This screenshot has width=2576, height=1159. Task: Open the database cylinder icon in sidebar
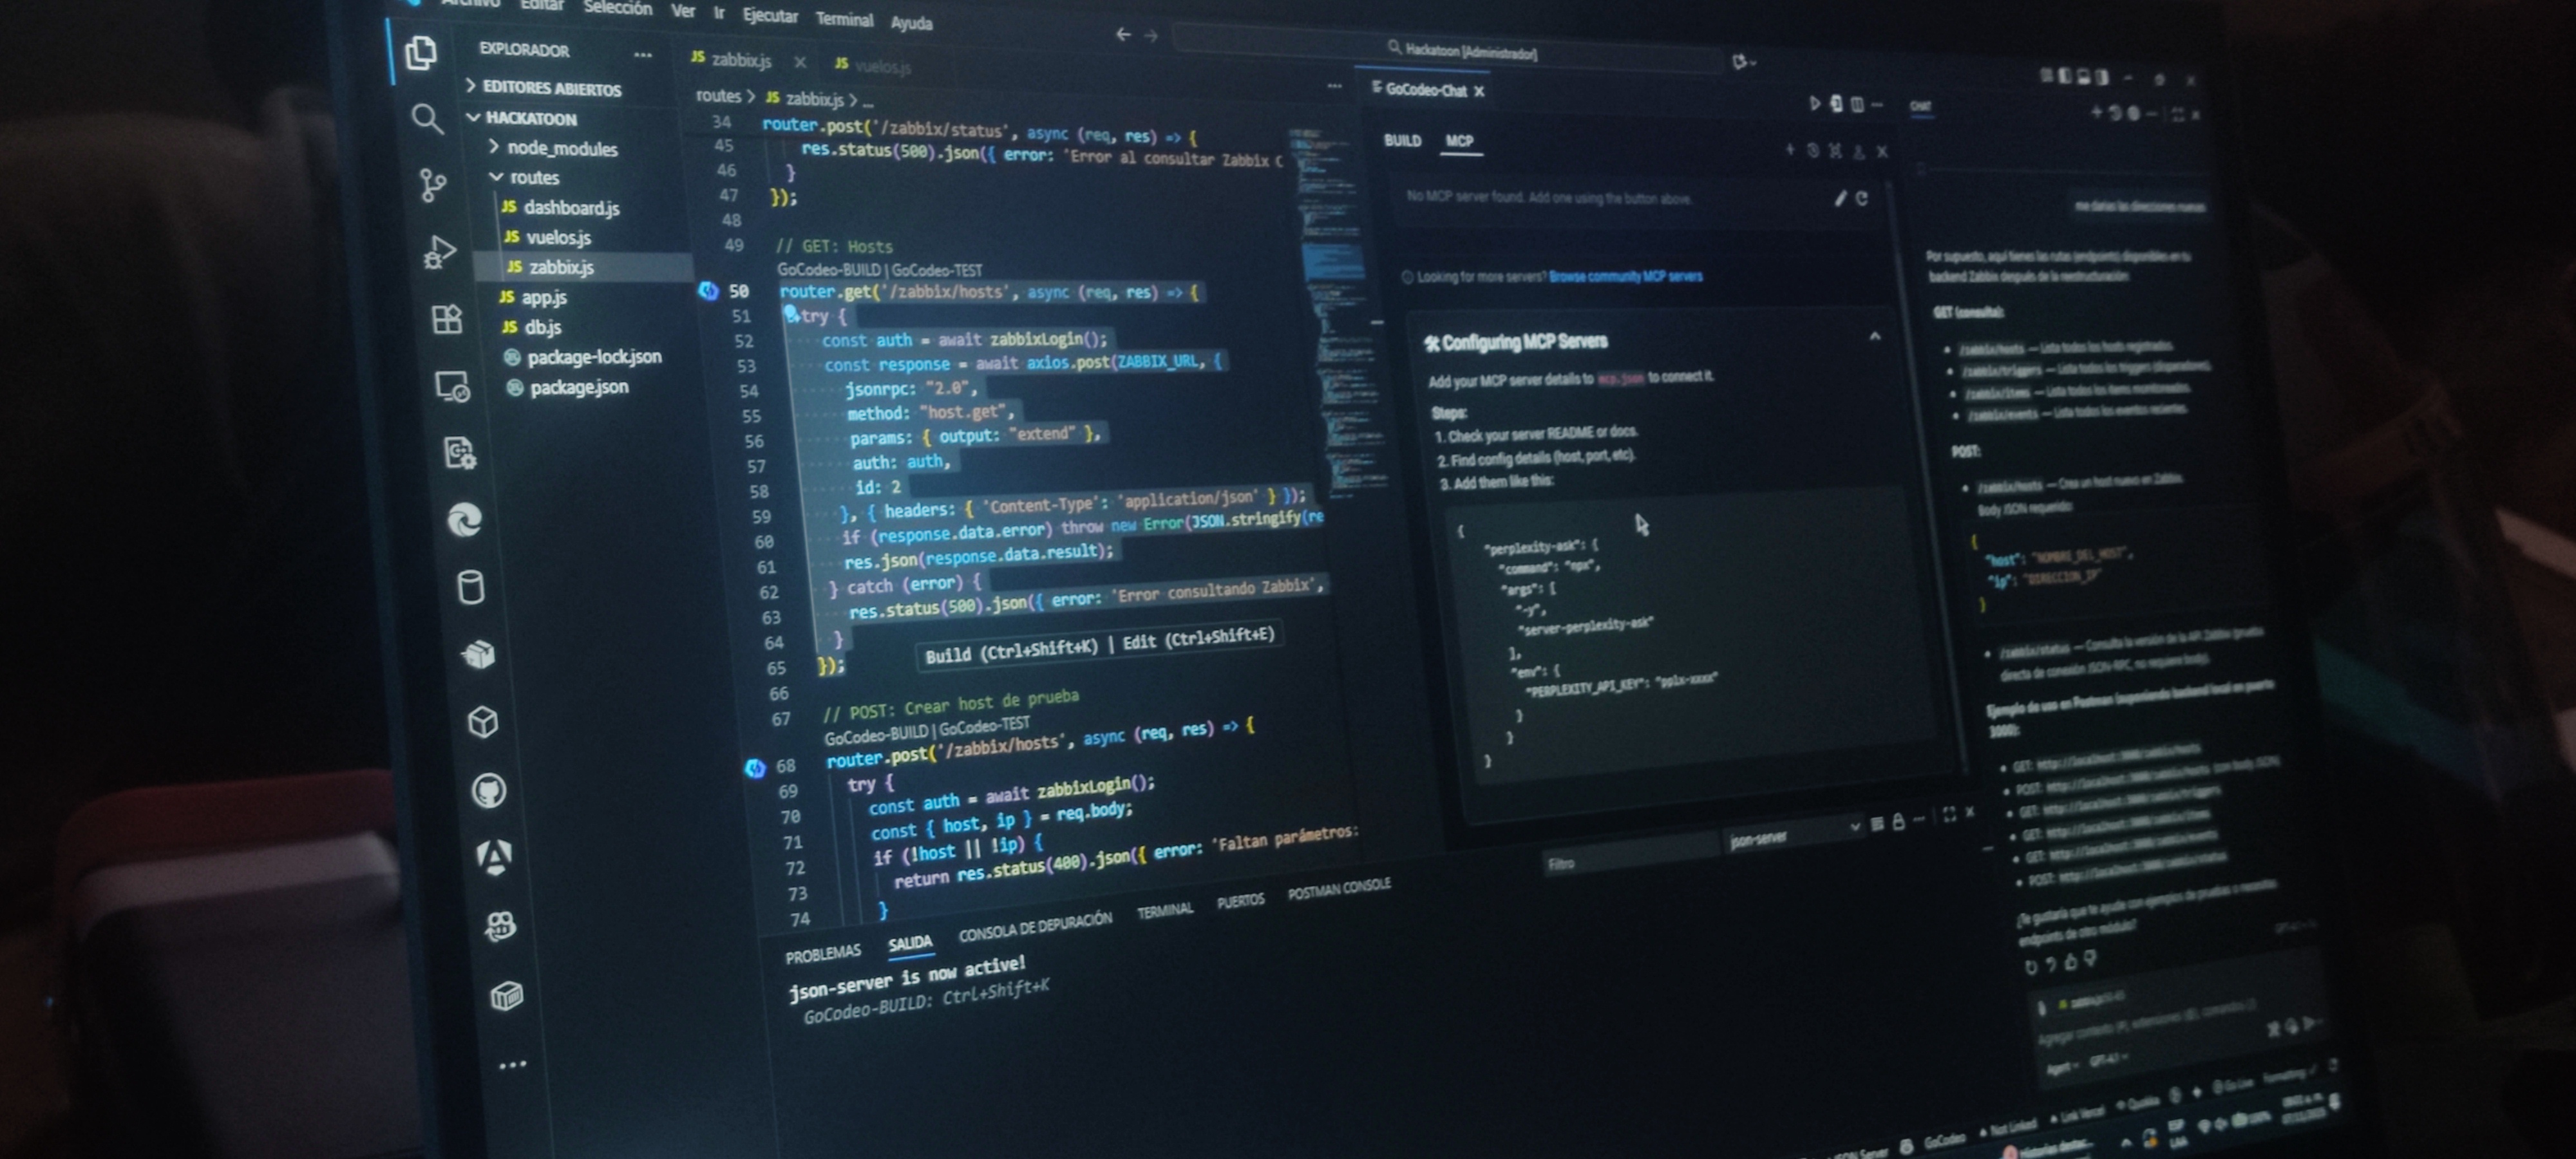coord(470,587)
